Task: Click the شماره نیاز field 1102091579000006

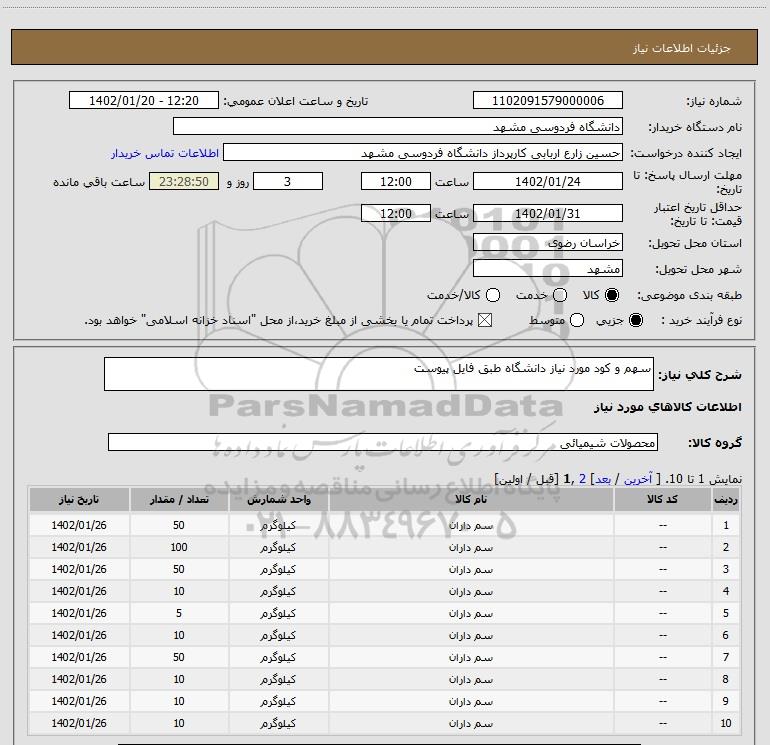Action: tap(548, 100)
